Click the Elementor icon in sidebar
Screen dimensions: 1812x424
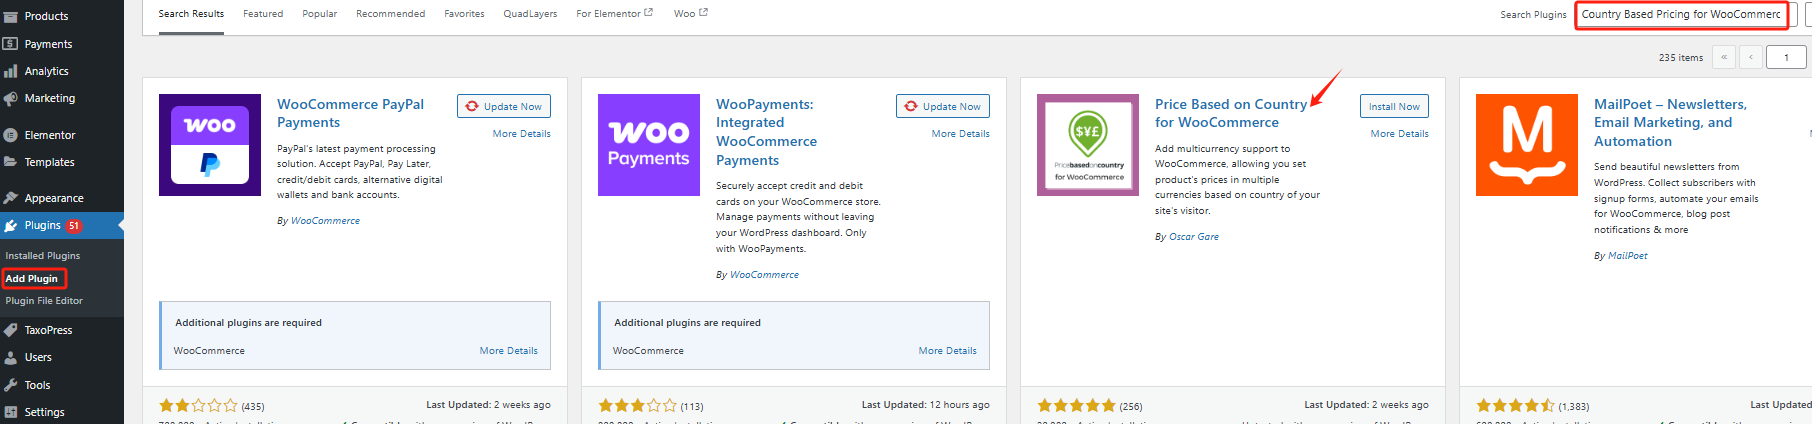[11, 135]
